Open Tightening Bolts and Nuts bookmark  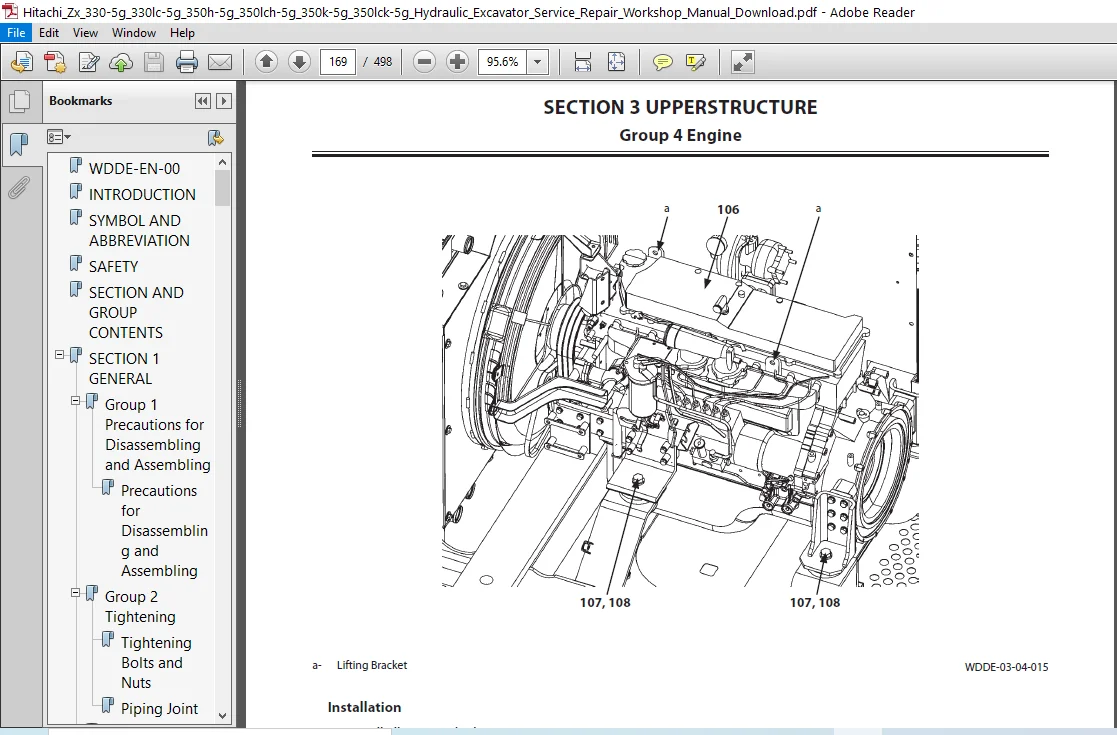[156, 662]
